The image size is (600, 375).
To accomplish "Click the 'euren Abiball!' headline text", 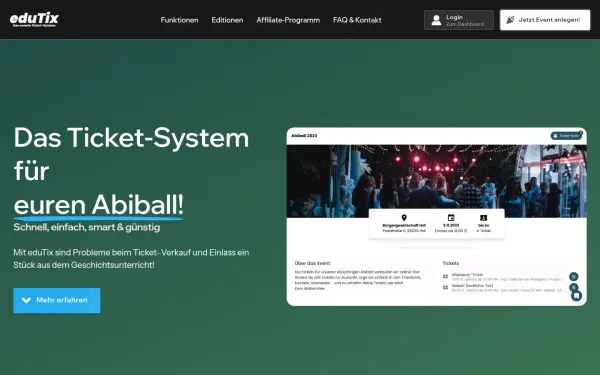I will (x=99, y=205).
